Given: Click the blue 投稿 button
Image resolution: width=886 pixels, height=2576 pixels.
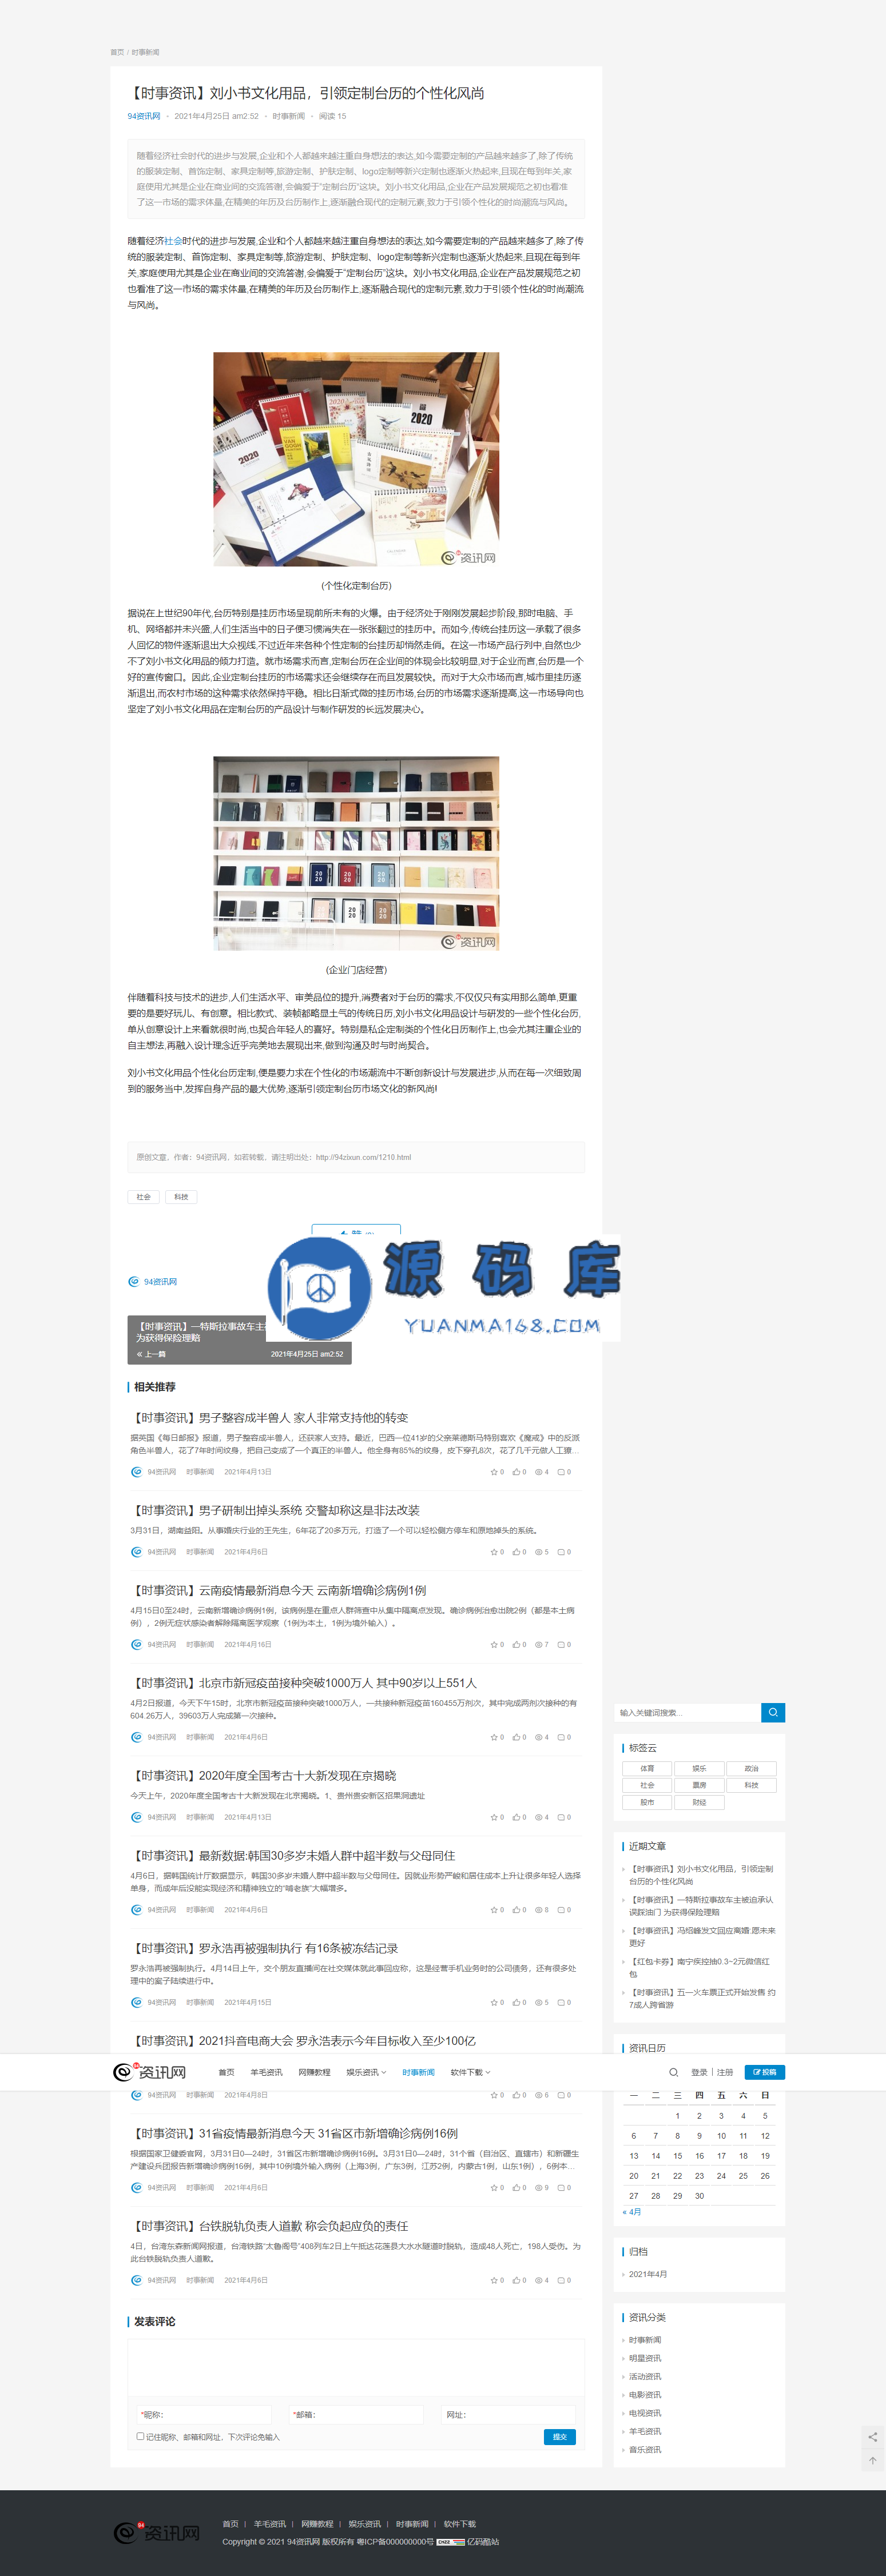Looking at the screenshot, I should coord(764,2072).
